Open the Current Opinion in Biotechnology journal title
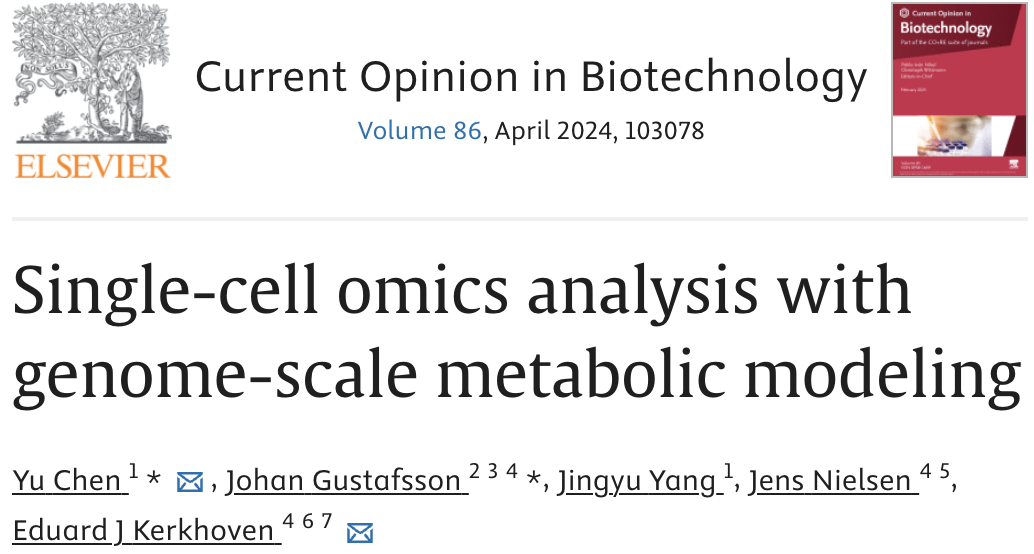Screen dimensions: 1034x554 point(530,77)
